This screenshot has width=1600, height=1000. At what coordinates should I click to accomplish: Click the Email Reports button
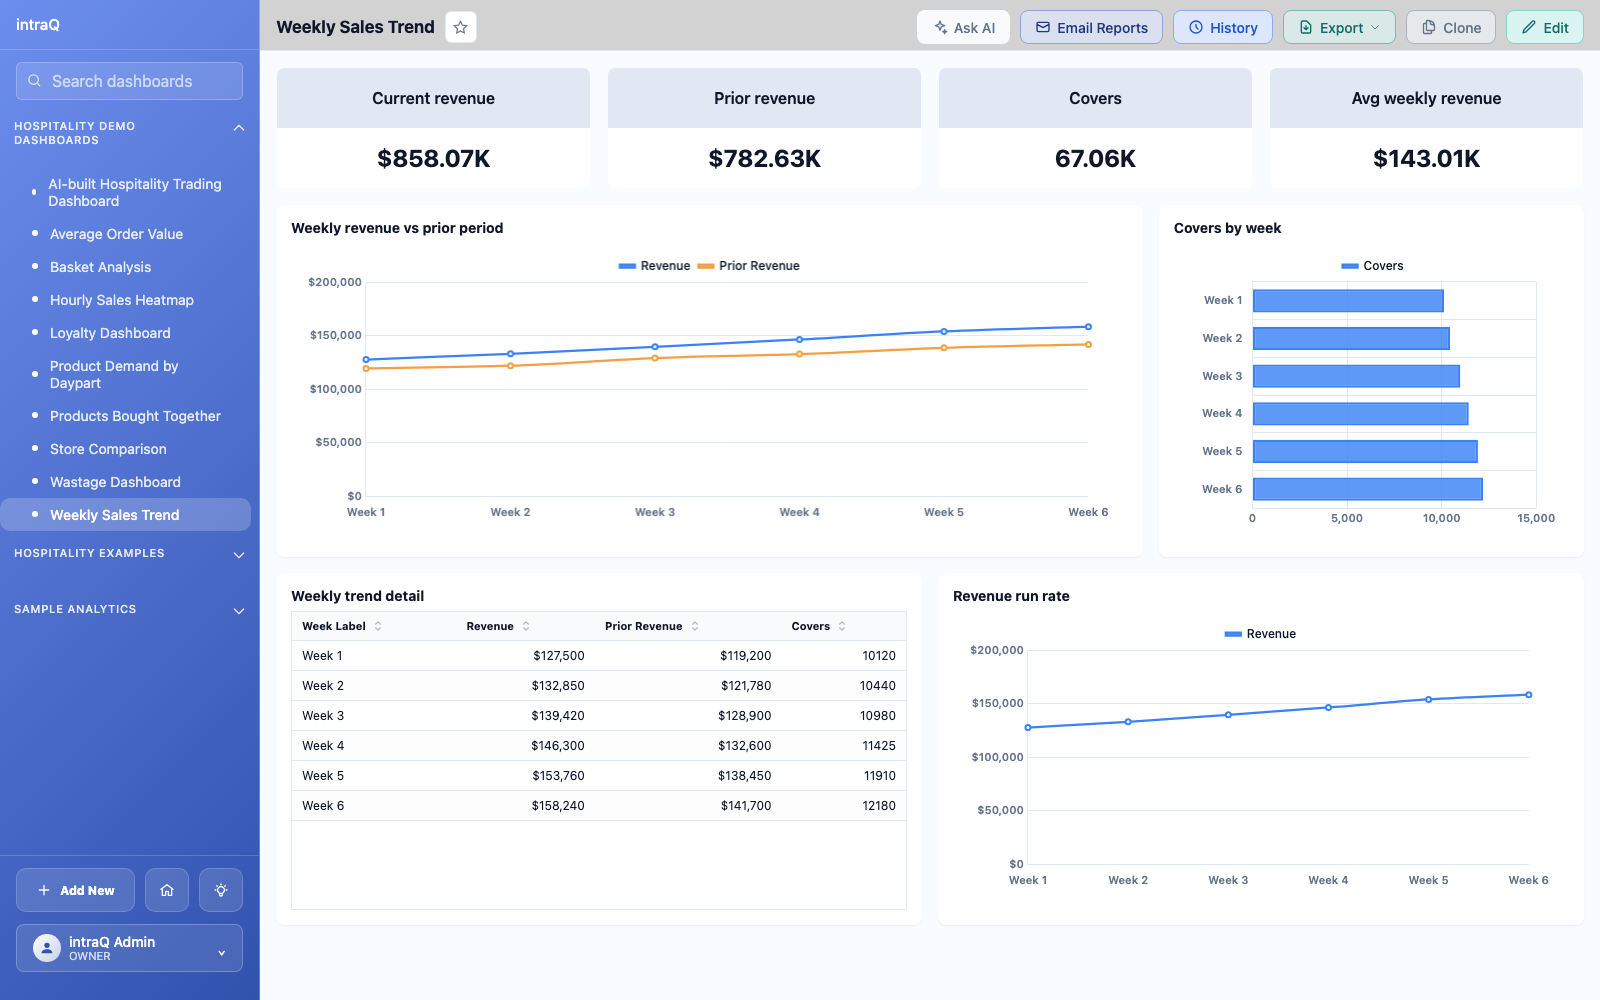click(x=1091, y=27)
